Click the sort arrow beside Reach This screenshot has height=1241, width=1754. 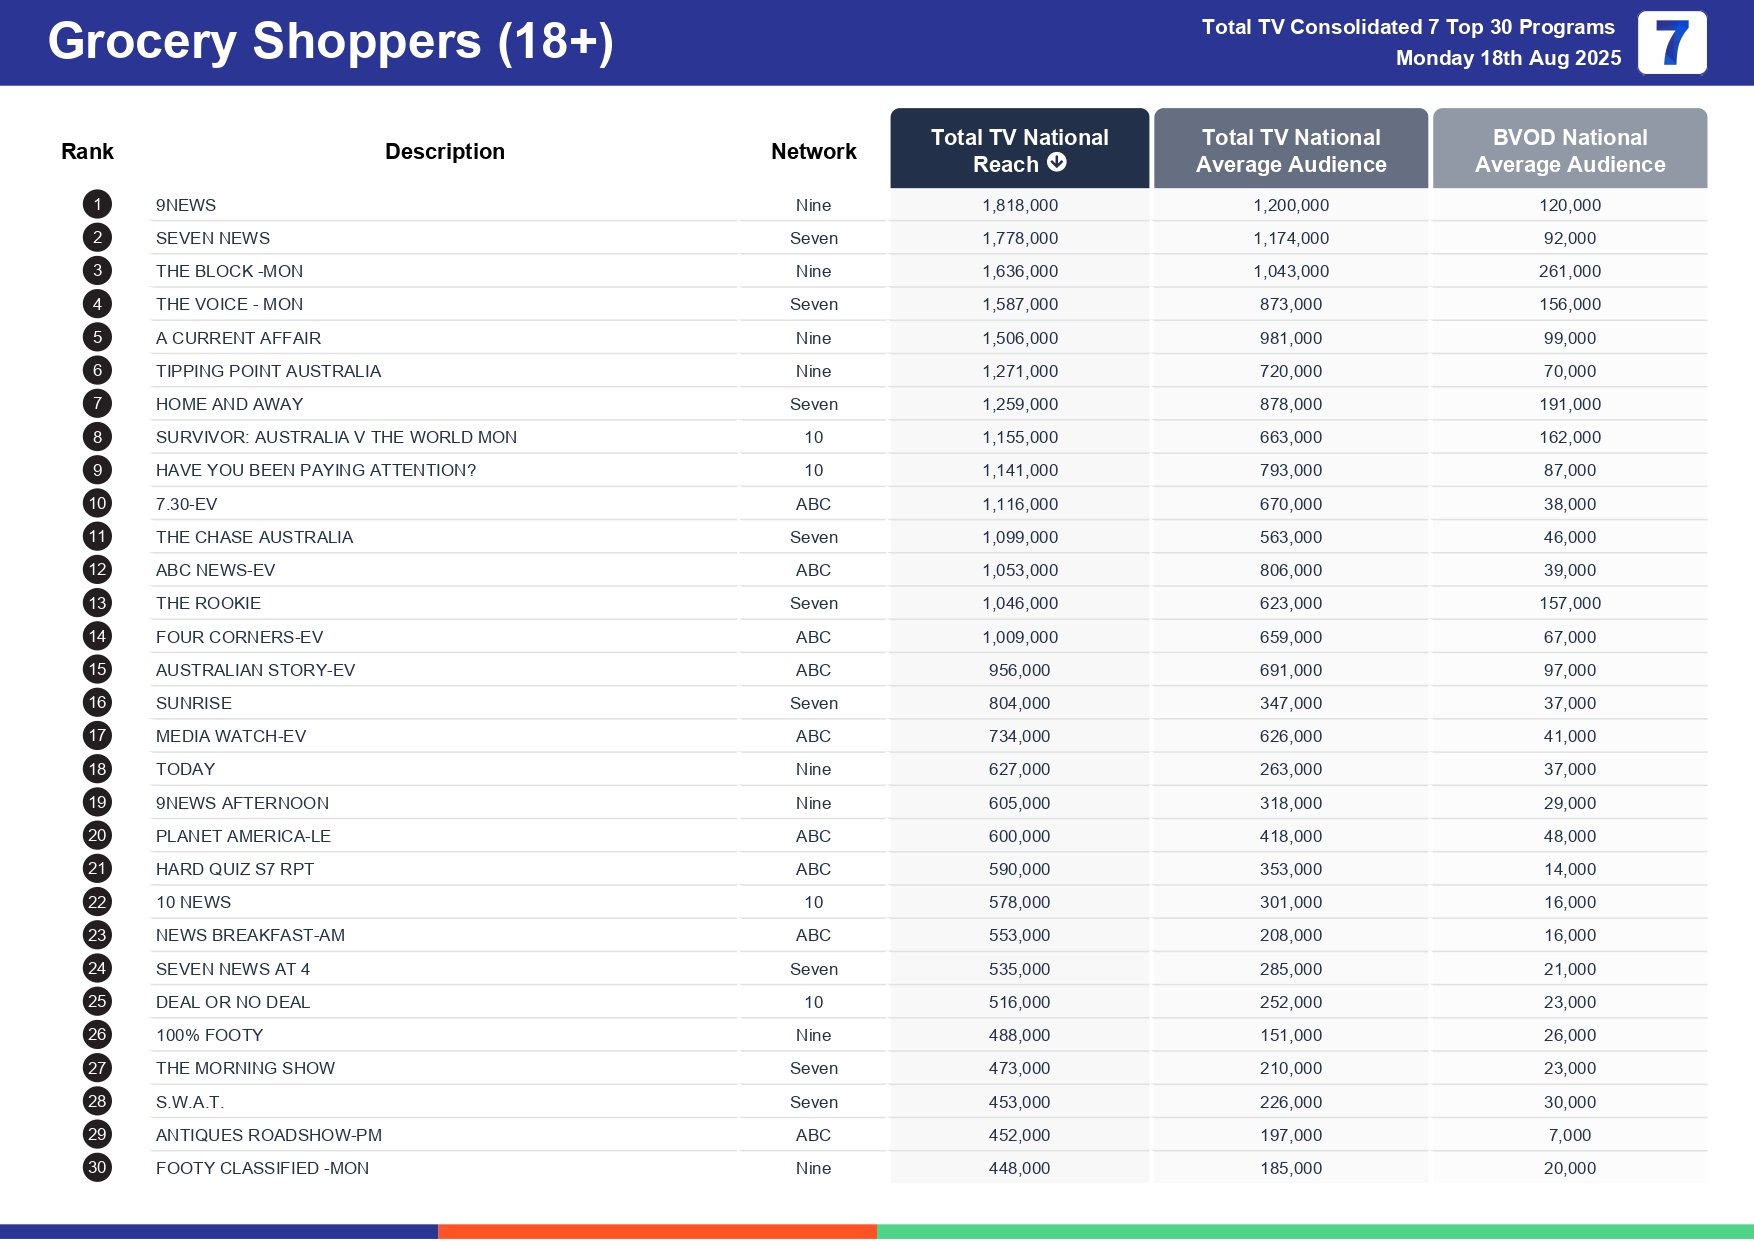1056,163
